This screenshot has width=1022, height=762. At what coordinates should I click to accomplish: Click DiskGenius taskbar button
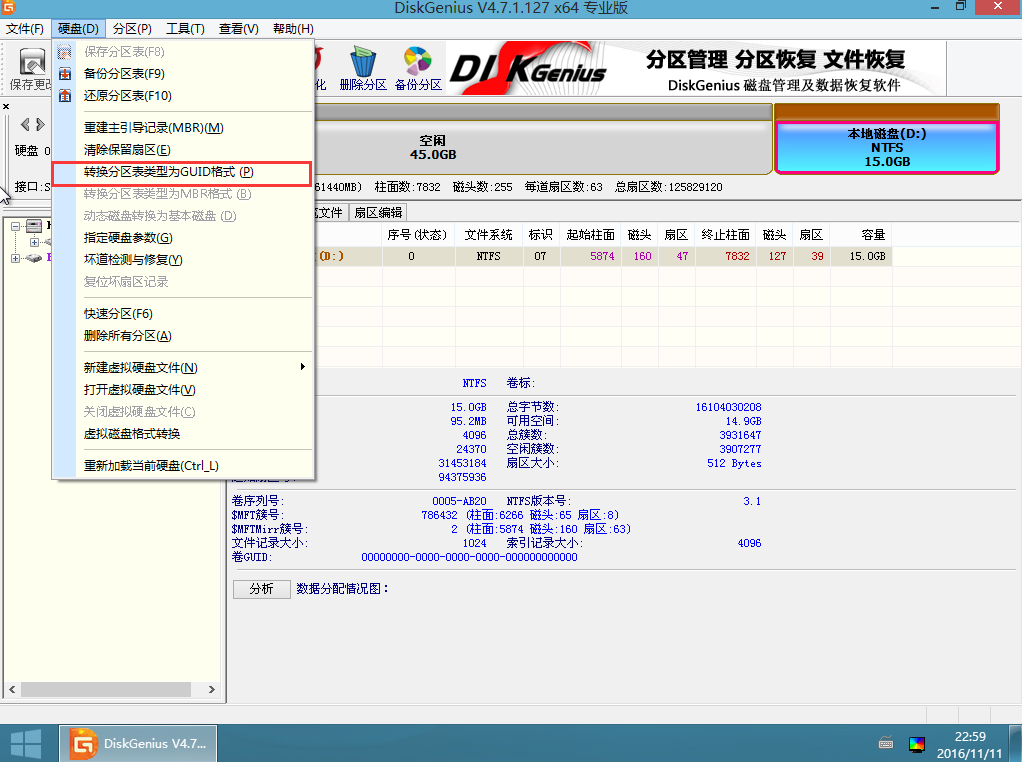pyautogui.click(x=138, y=743)
